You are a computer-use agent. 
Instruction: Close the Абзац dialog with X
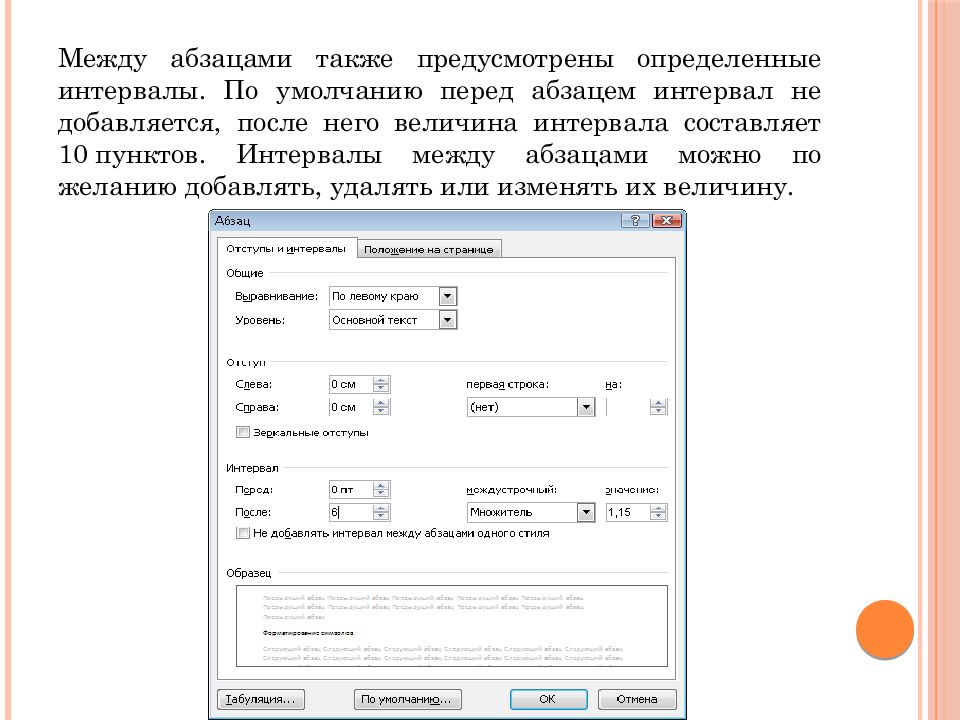(667, 220)
